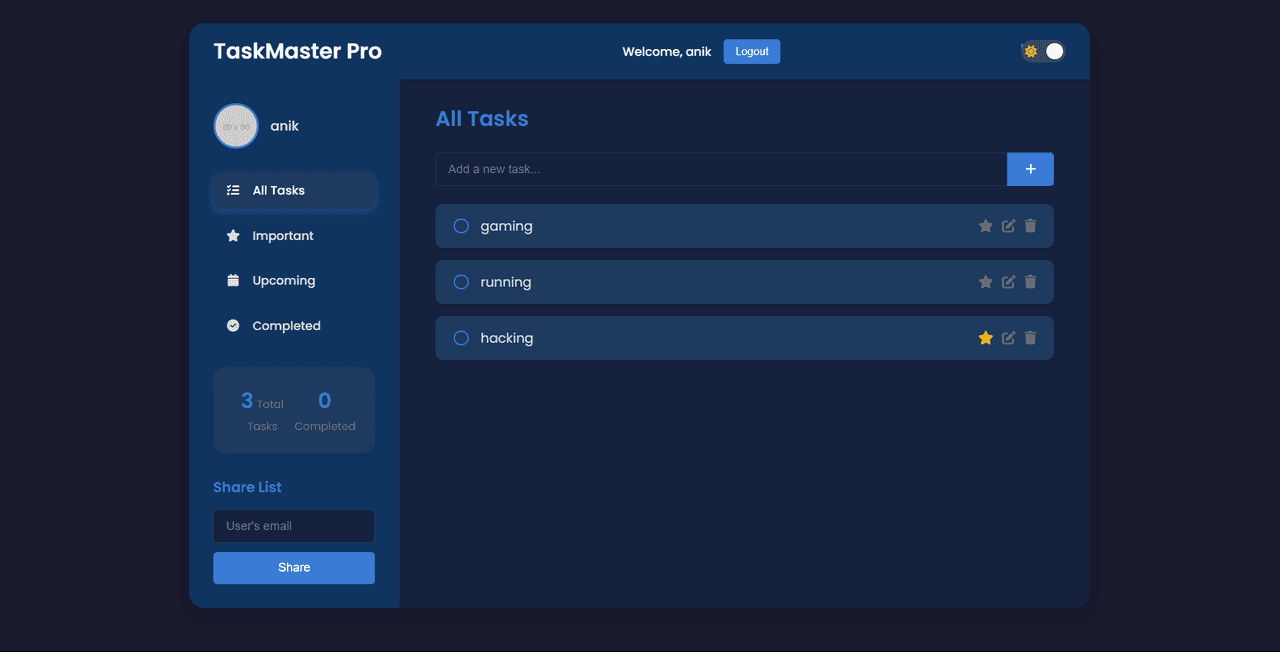1280x652 pixels.
Task: Unstar the hacking task
Action: tap(985, 338)
